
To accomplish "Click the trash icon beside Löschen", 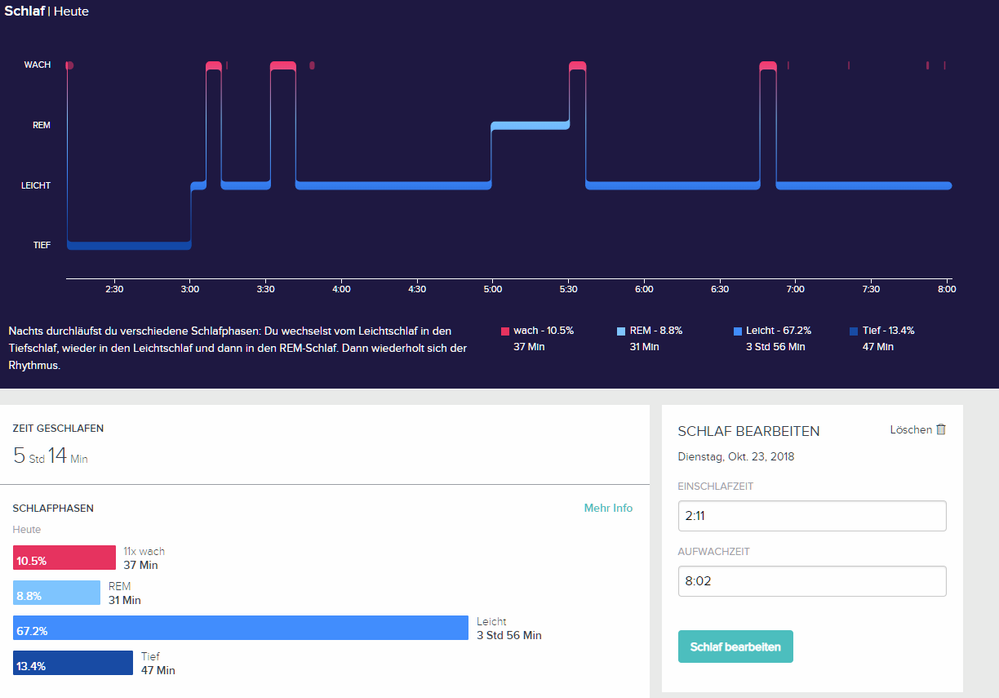I will coord(941,429).
